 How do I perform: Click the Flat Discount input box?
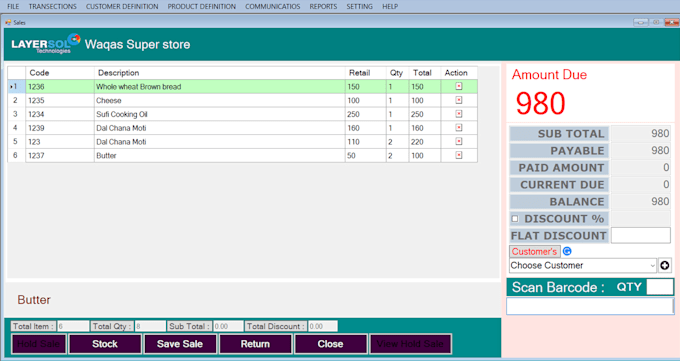point(641,236)
